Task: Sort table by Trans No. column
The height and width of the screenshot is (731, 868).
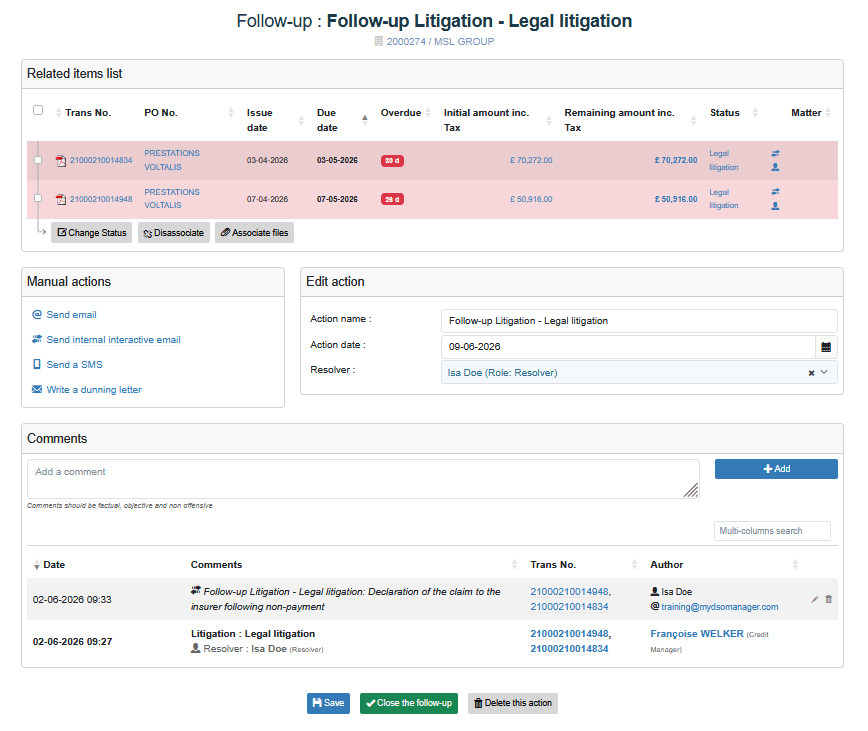Action: coord(59,113)
